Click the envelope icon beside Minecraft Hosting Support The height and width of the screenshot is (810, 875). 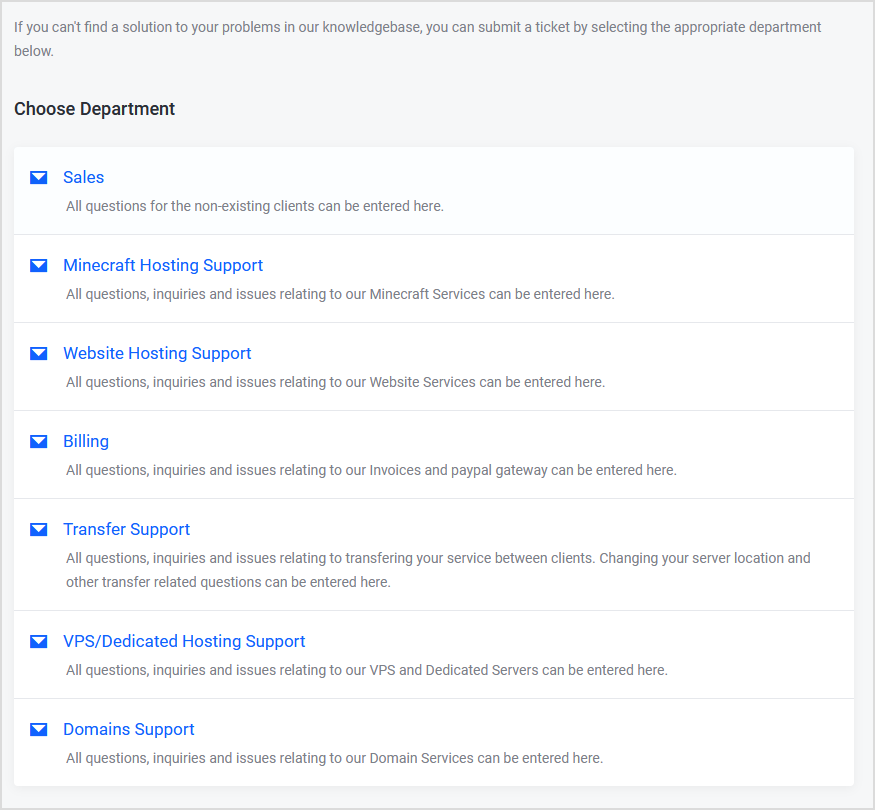tap(39, 266)
